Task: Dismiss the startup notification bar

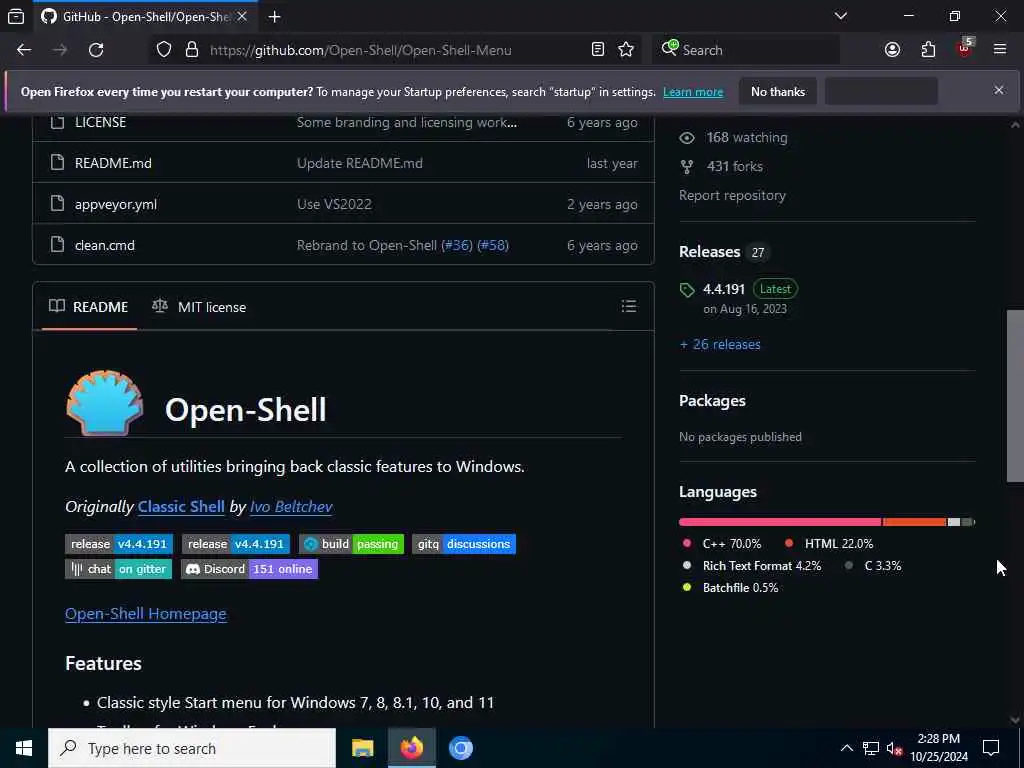Action: tap(999, 90)
